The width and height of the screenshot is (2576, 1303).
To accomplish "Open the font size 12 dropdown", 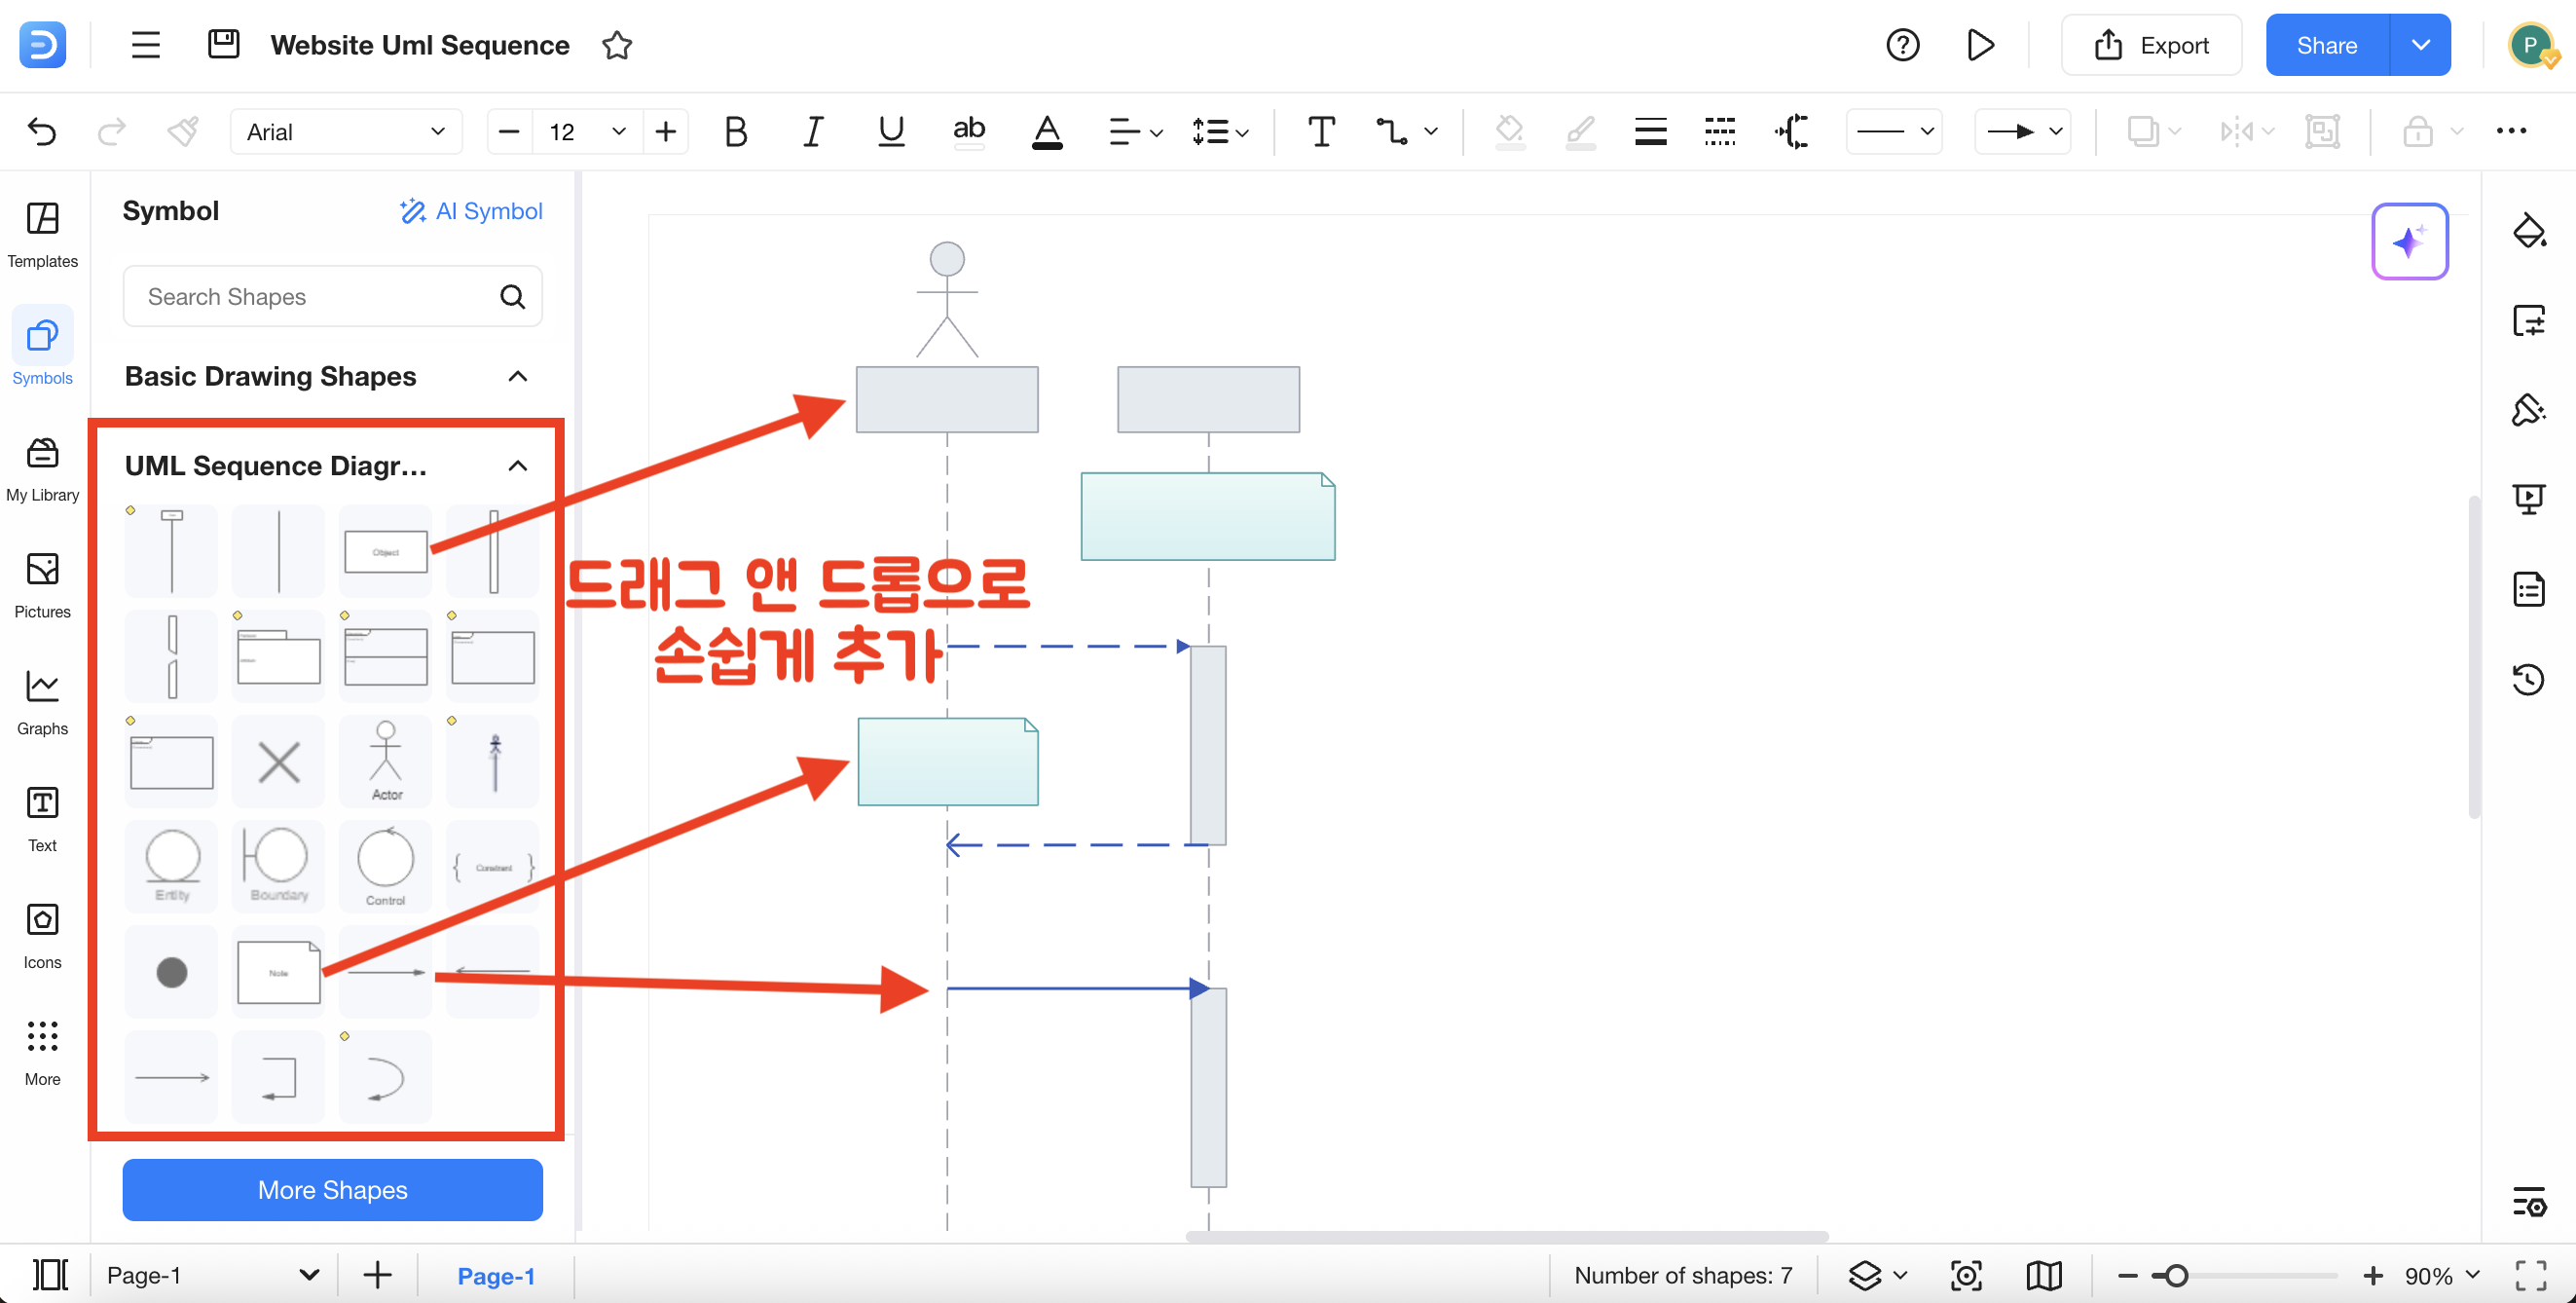I will tap(588, 132).
